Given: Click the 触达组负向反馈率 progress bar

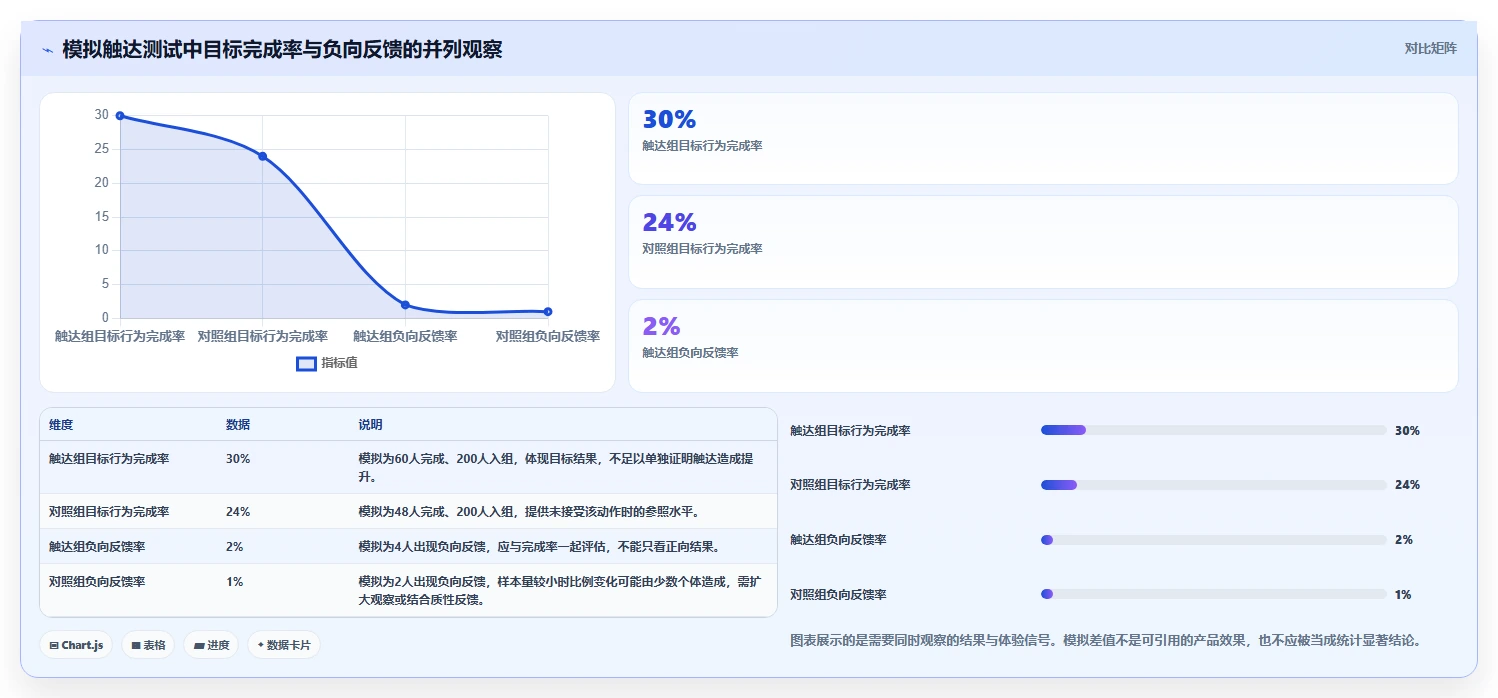Looking at the screenshot, I should pos(1213,540).
